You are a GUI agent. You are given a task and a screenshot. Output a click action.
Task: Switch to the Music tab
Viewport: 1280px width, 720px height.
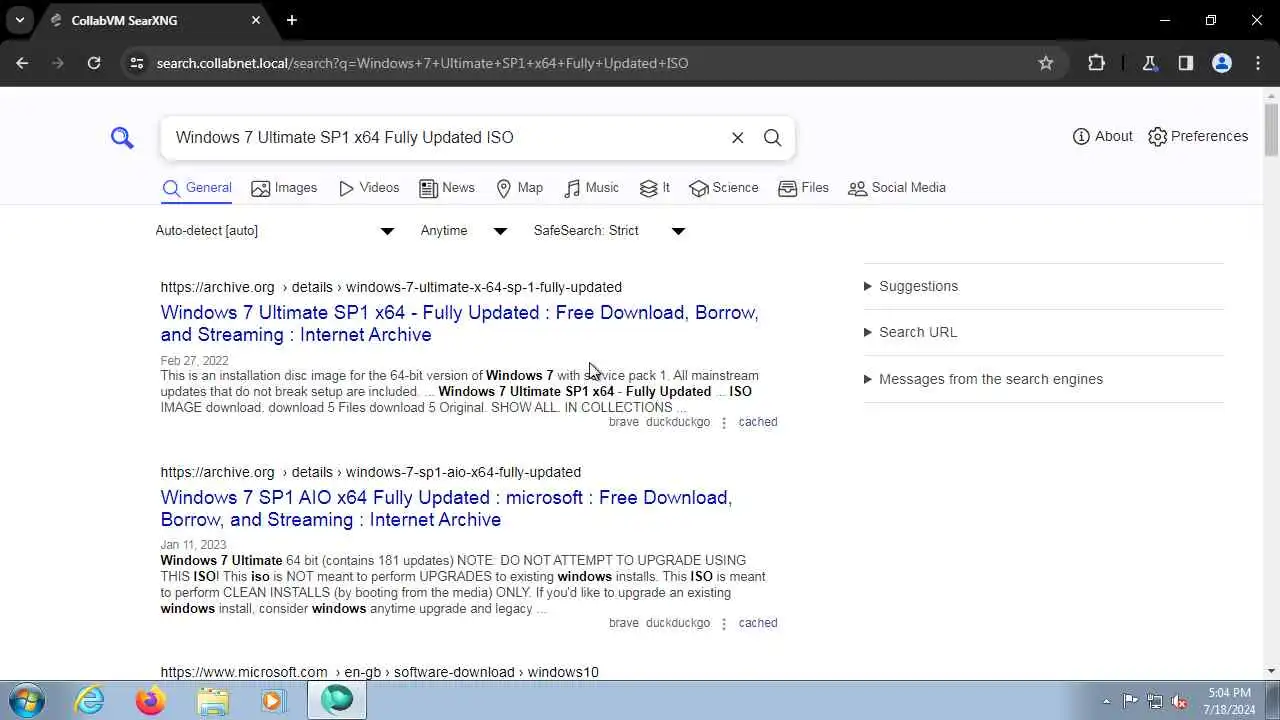592,188
